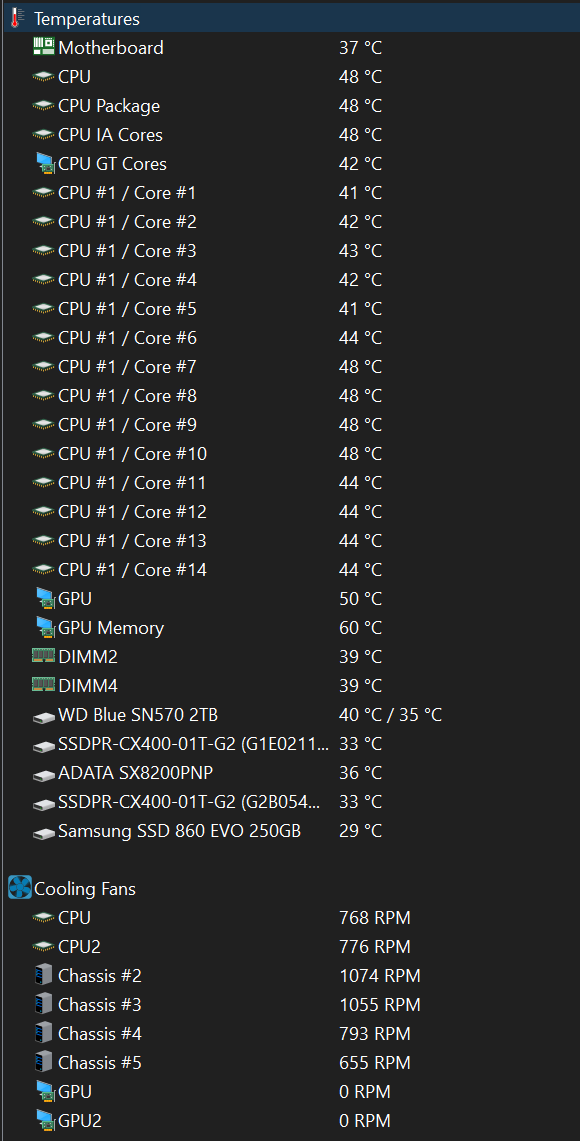Select the Cooling Fans section header

click(x=290, y=888)
